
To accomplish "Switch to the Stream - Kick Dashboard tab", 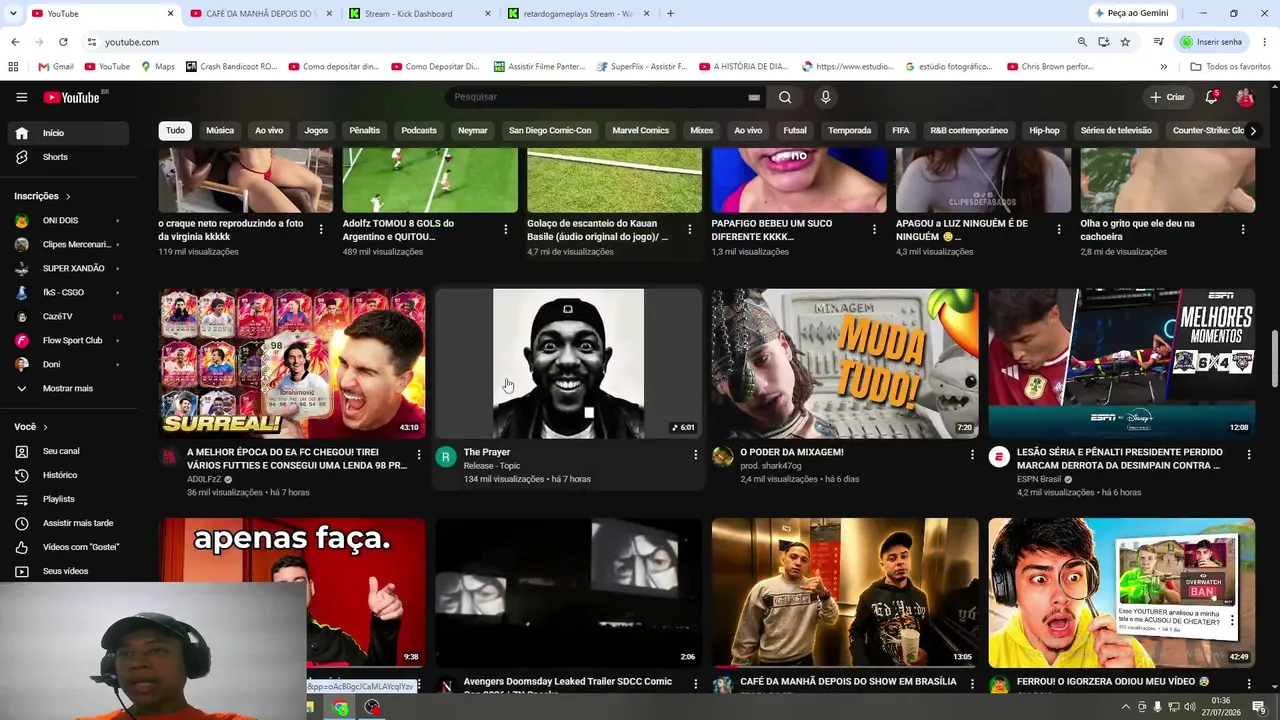I will 419,14.
